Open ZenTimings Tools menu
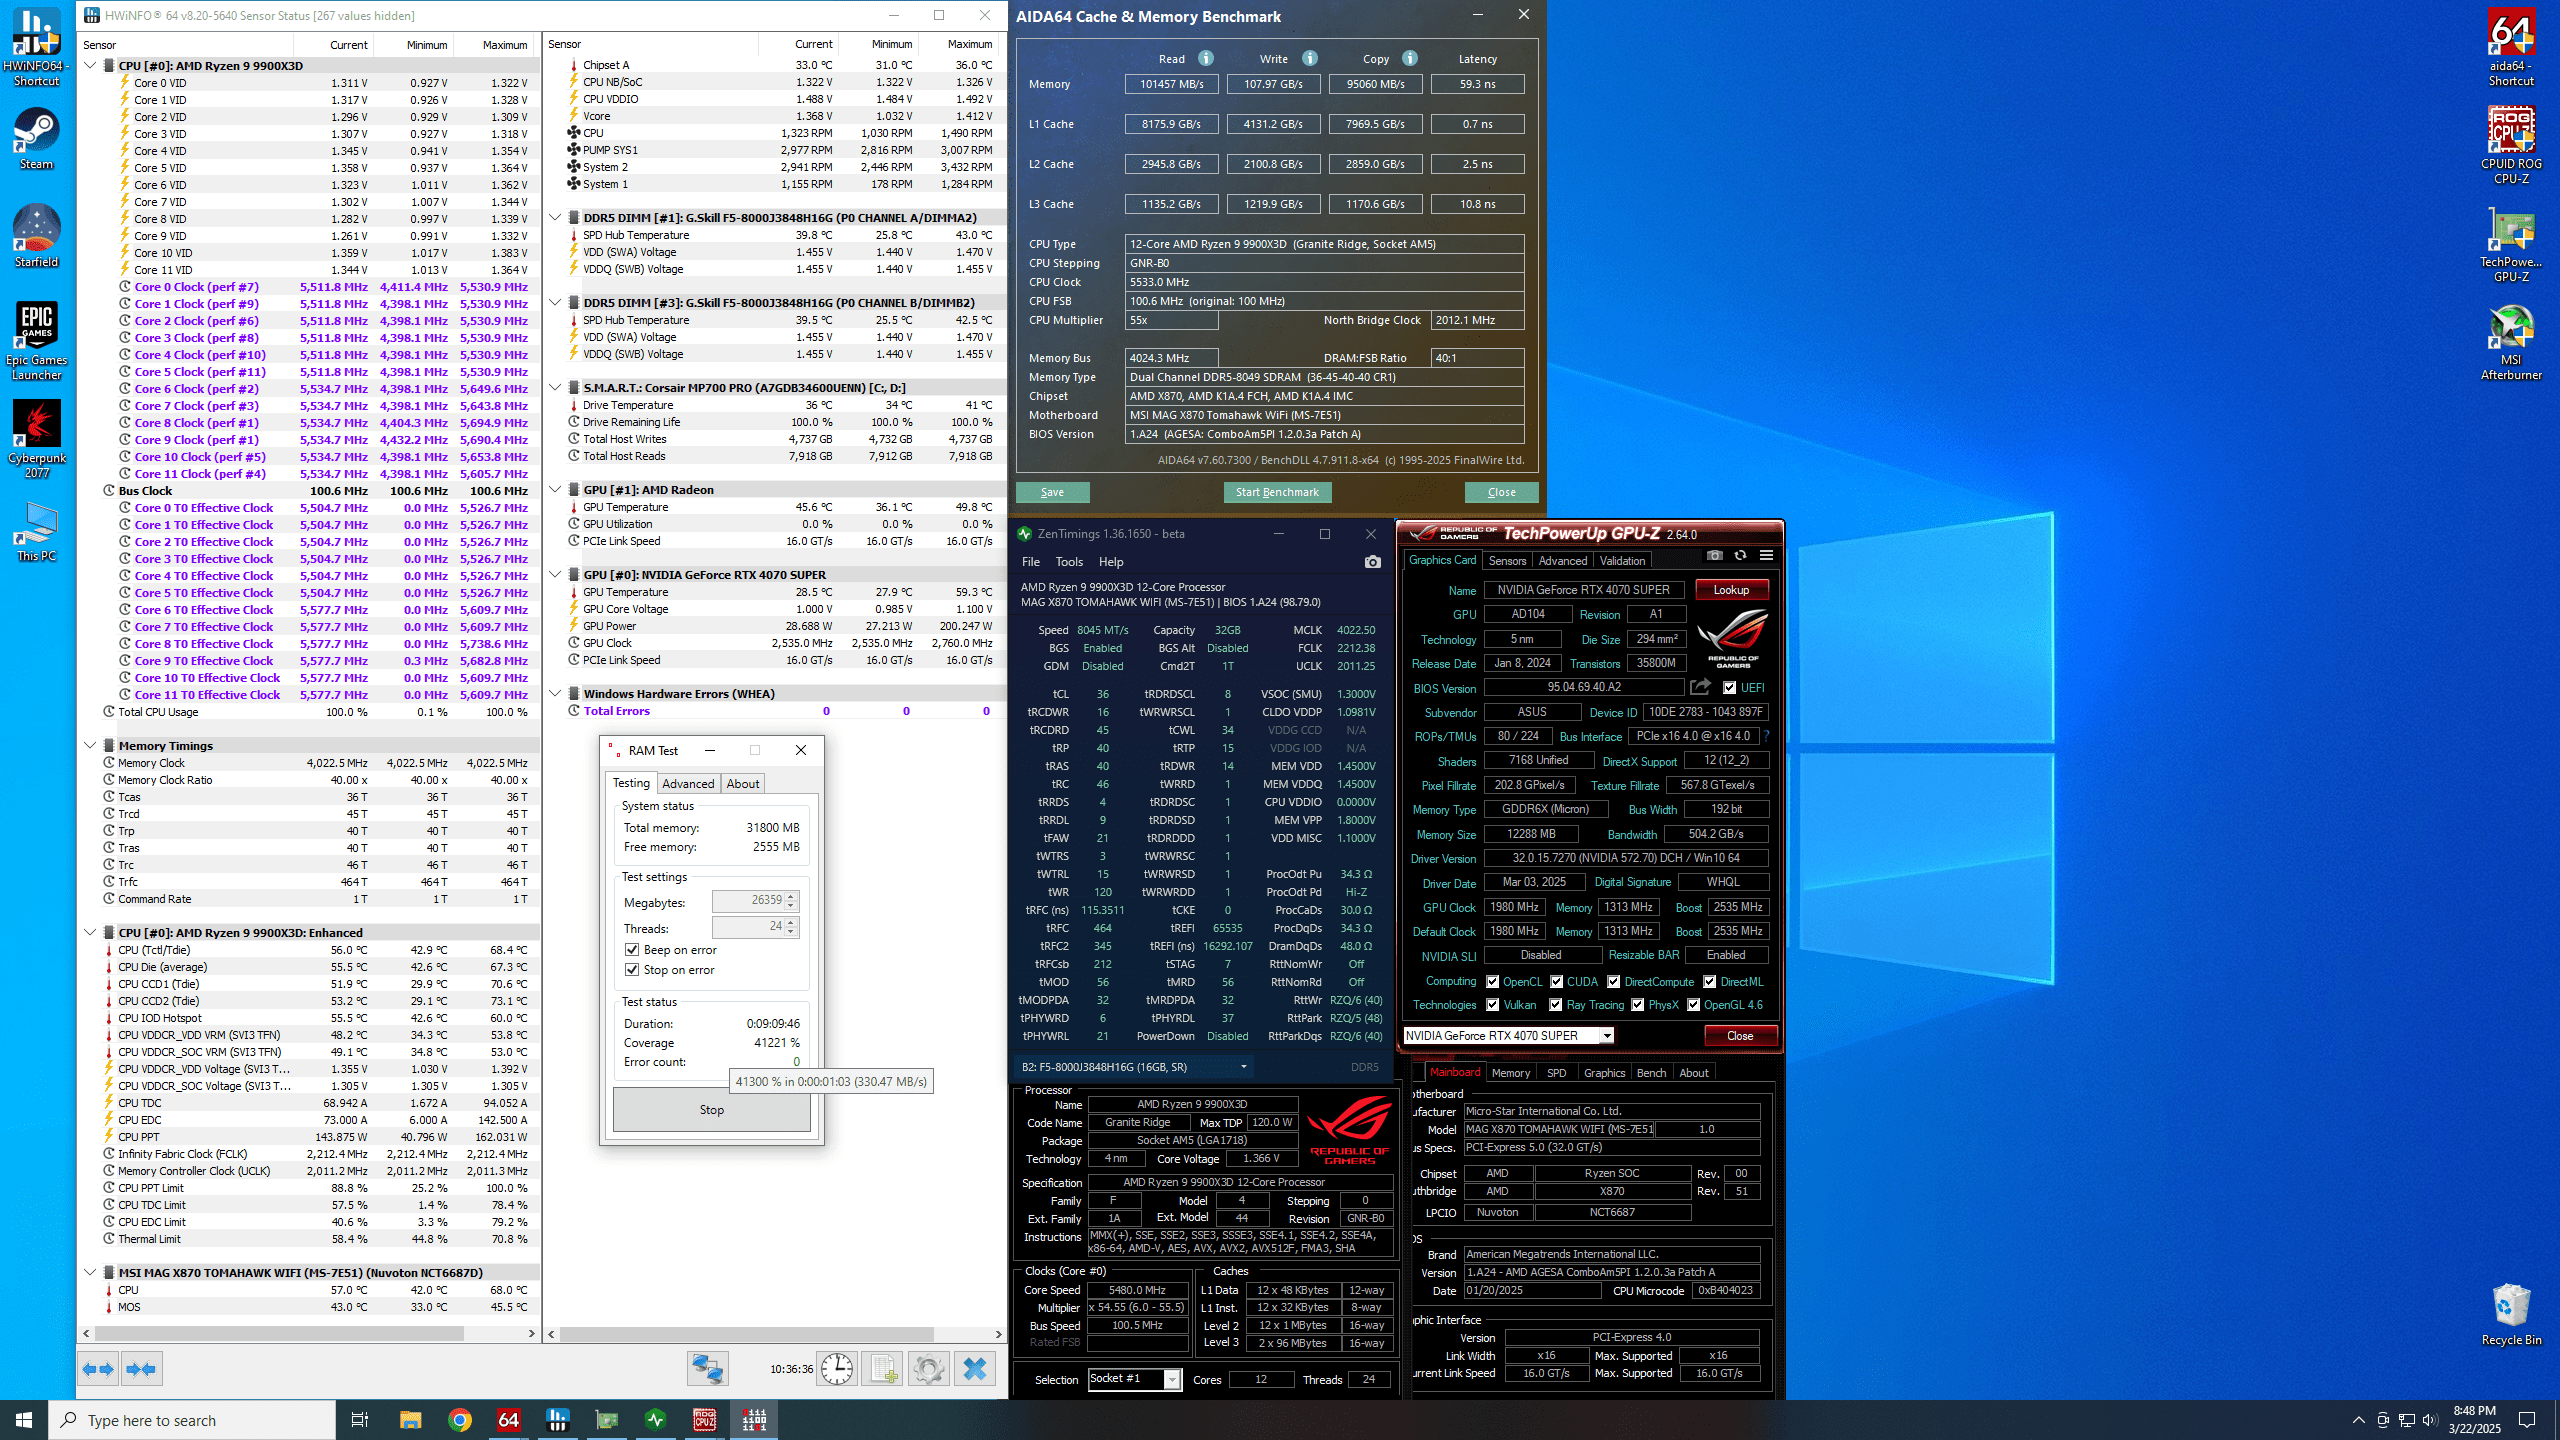Viewport: 2560px width, 1440px height. [1069, 562]
